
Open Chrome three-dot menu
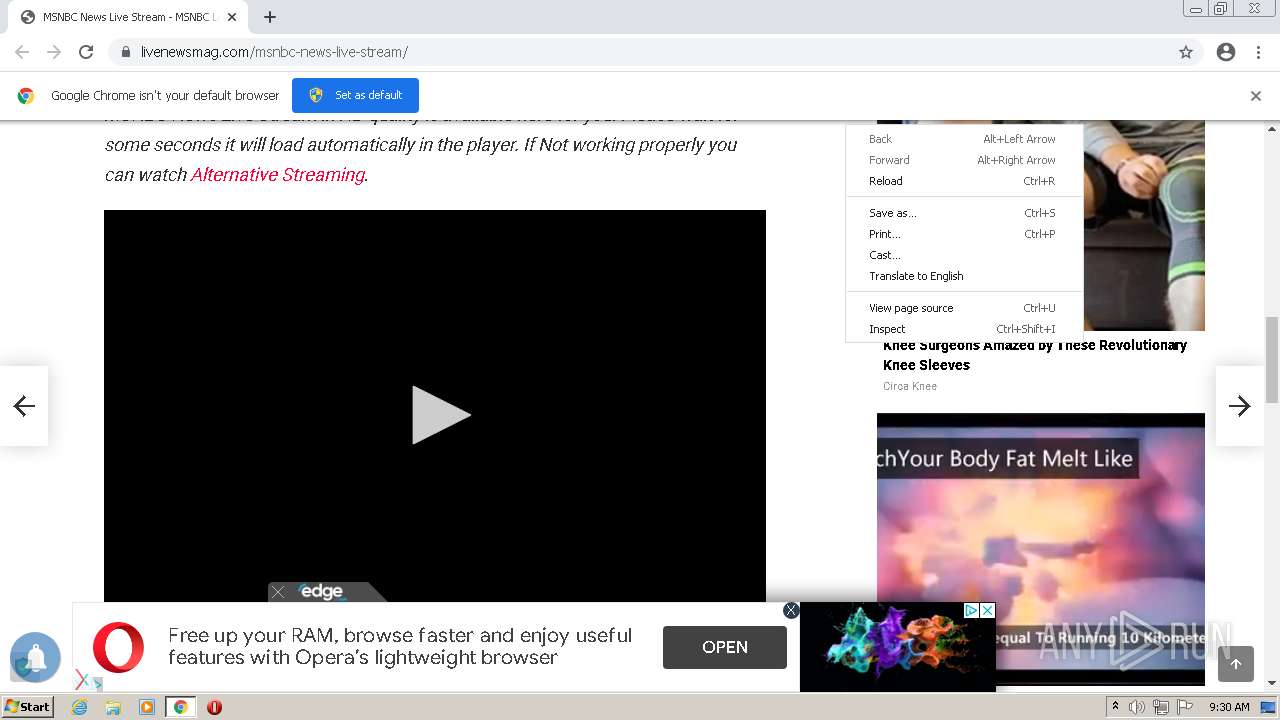point(1258,52)
